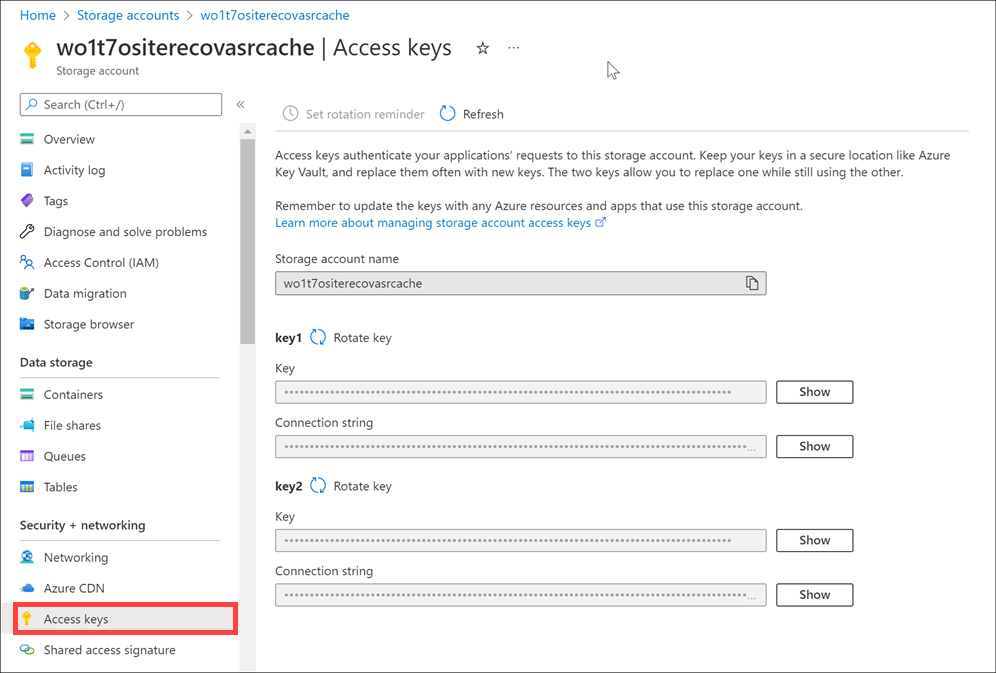Click Shared access signature icon

(27, 650)
